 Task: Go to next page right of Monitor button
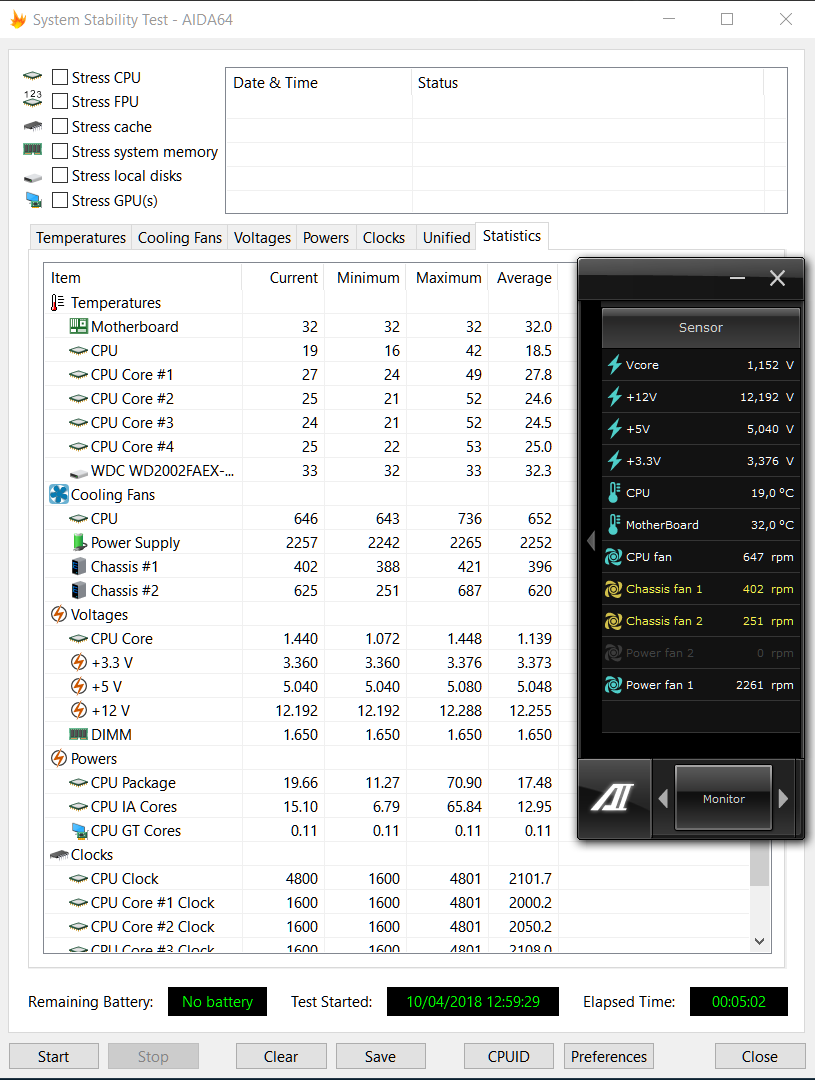783,798
